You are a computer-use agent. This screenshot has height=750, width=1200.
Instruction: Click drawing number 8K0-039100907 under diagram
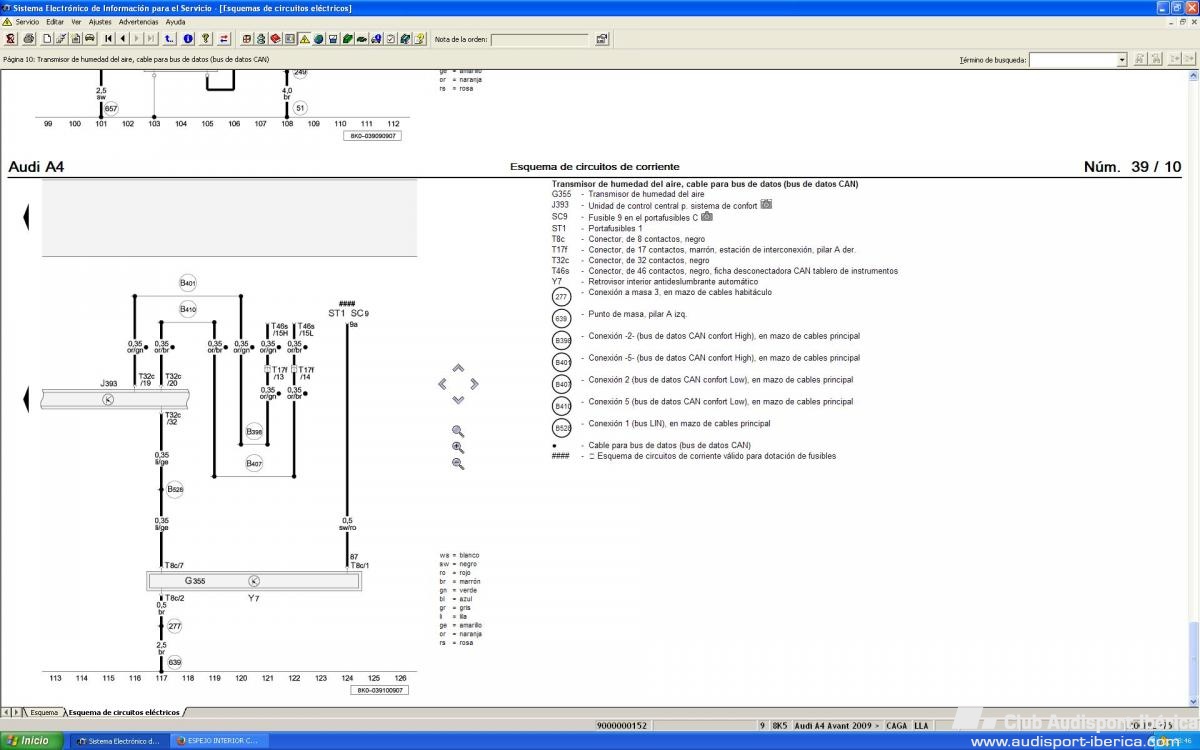point(379,690)
